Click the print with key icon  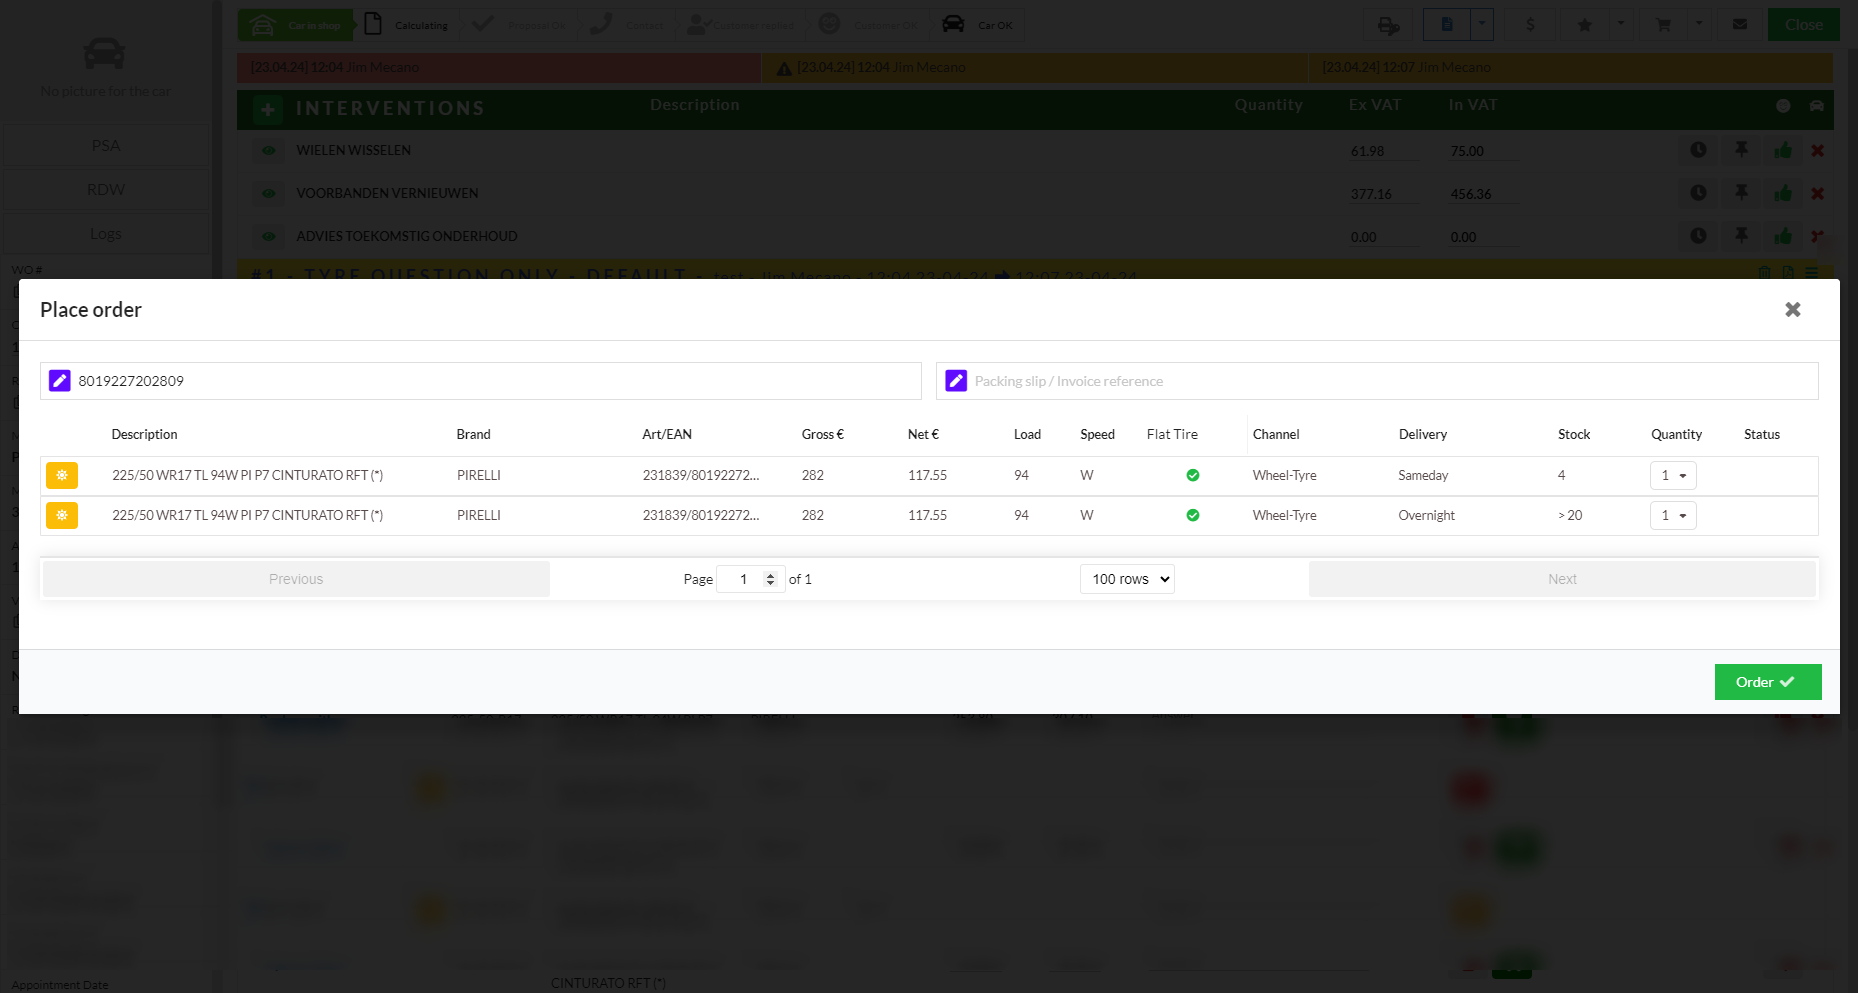(x=1389, y=25)
